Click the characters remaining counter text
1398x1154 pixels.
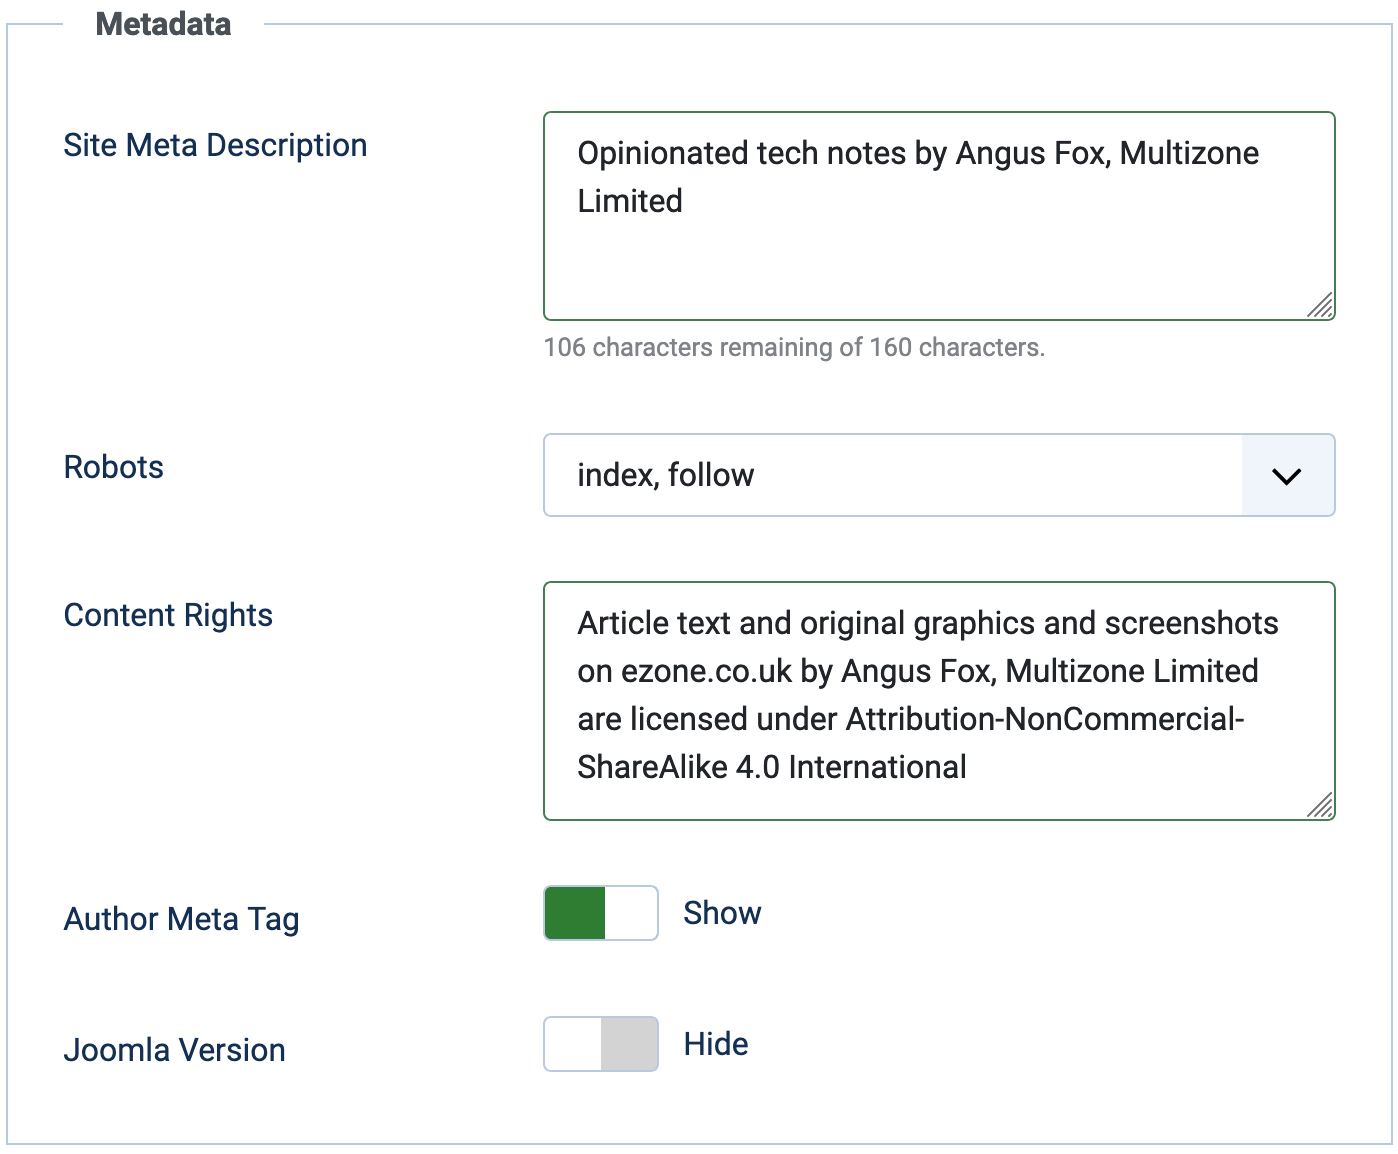pos(794,348)
